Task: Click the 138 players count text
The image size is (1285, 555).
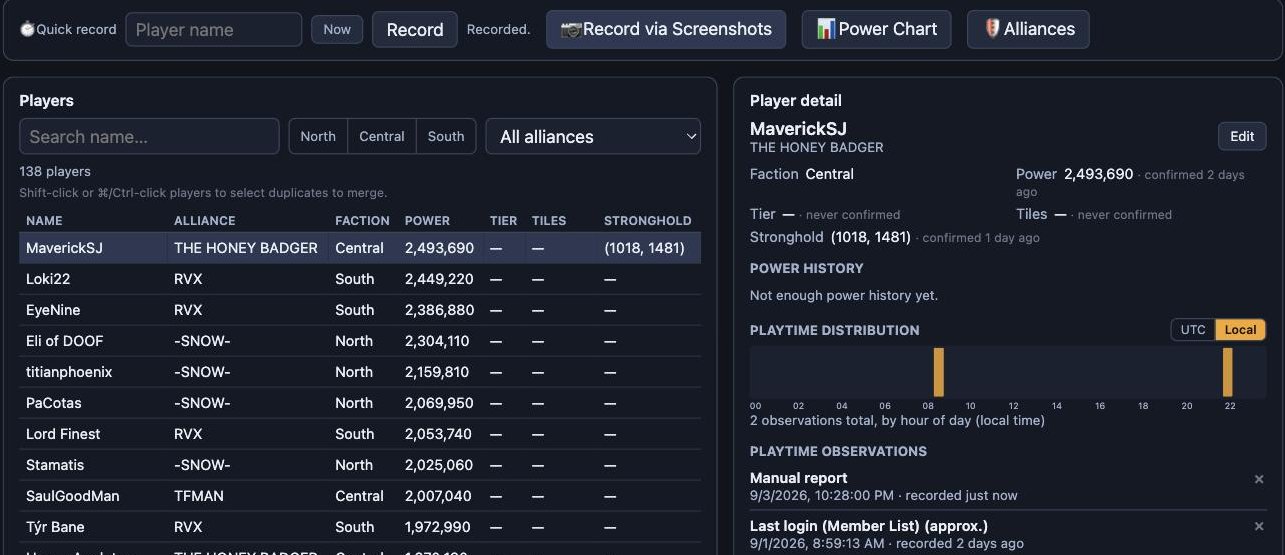Action: pyautogui.click(x=55, y=172)
